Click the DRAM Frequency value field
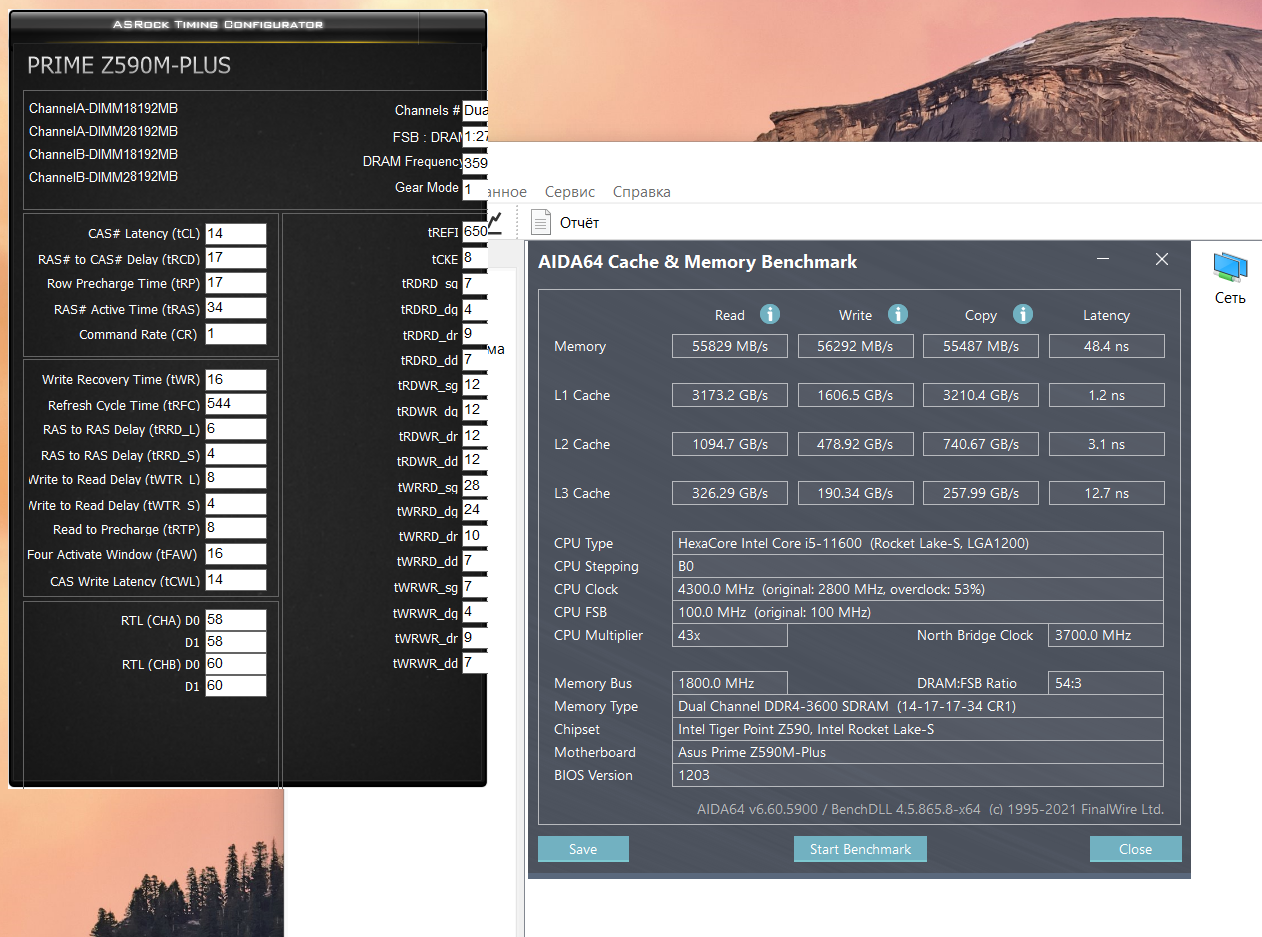 (x=475, y=162)
